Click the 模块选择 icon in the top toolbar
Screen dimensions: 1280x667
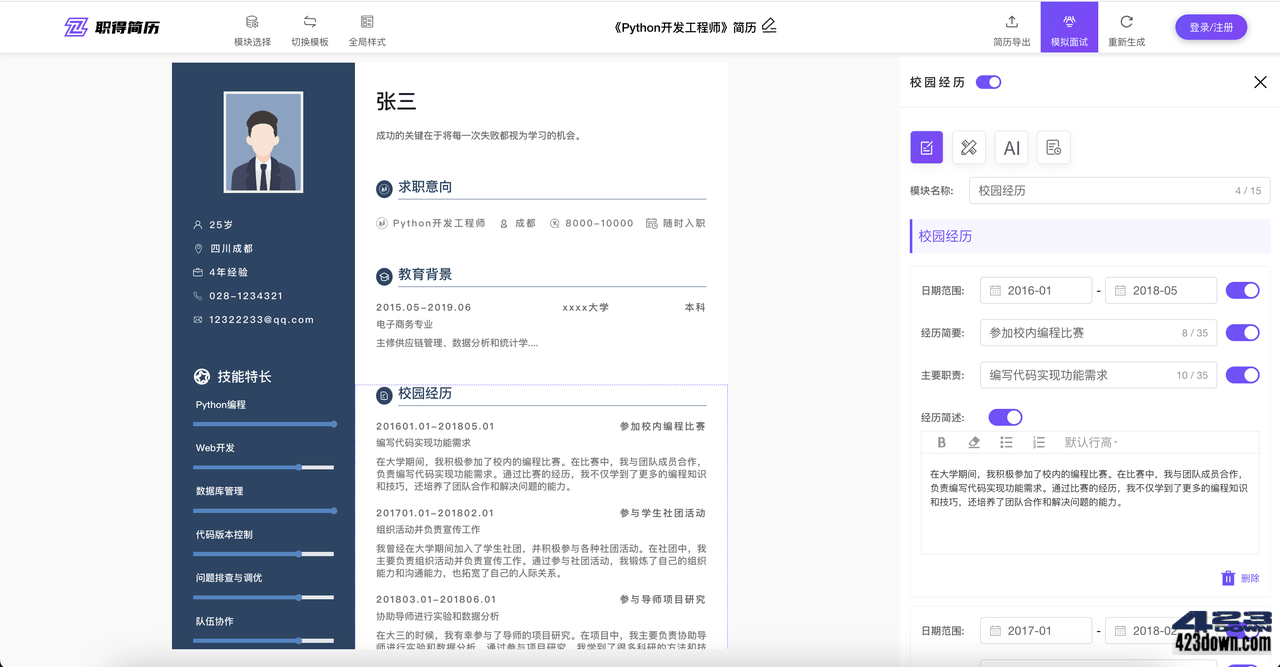[x=251, y=27]
